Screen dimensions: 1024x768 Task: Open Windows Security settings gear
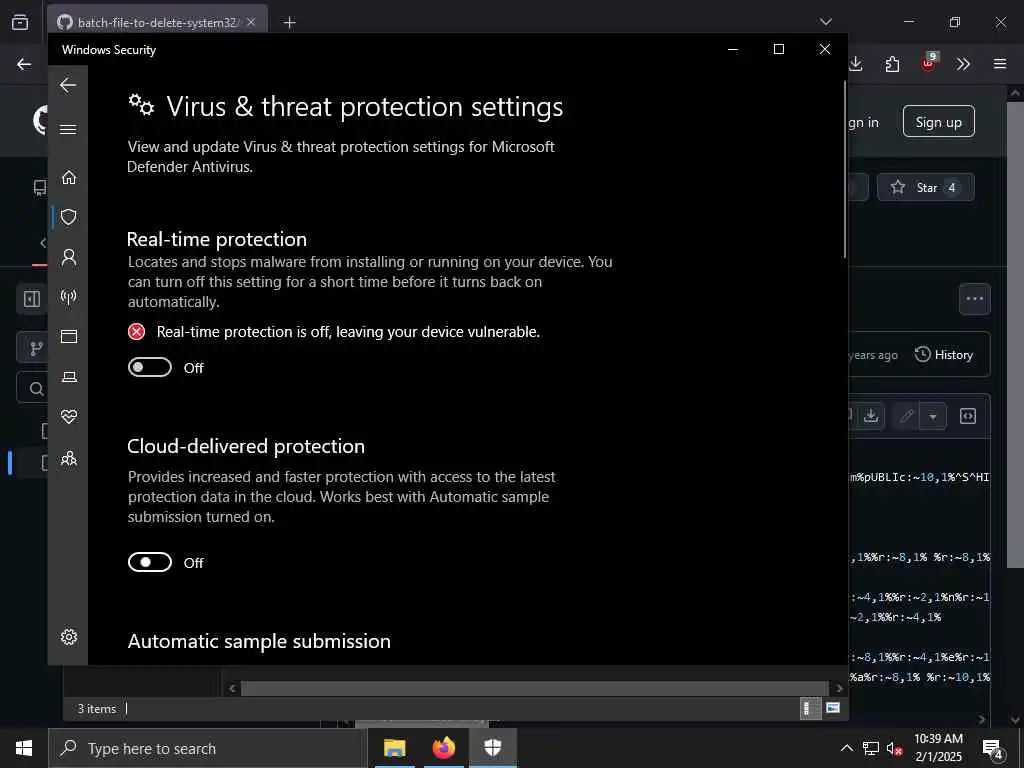click(x=69, y=637)
